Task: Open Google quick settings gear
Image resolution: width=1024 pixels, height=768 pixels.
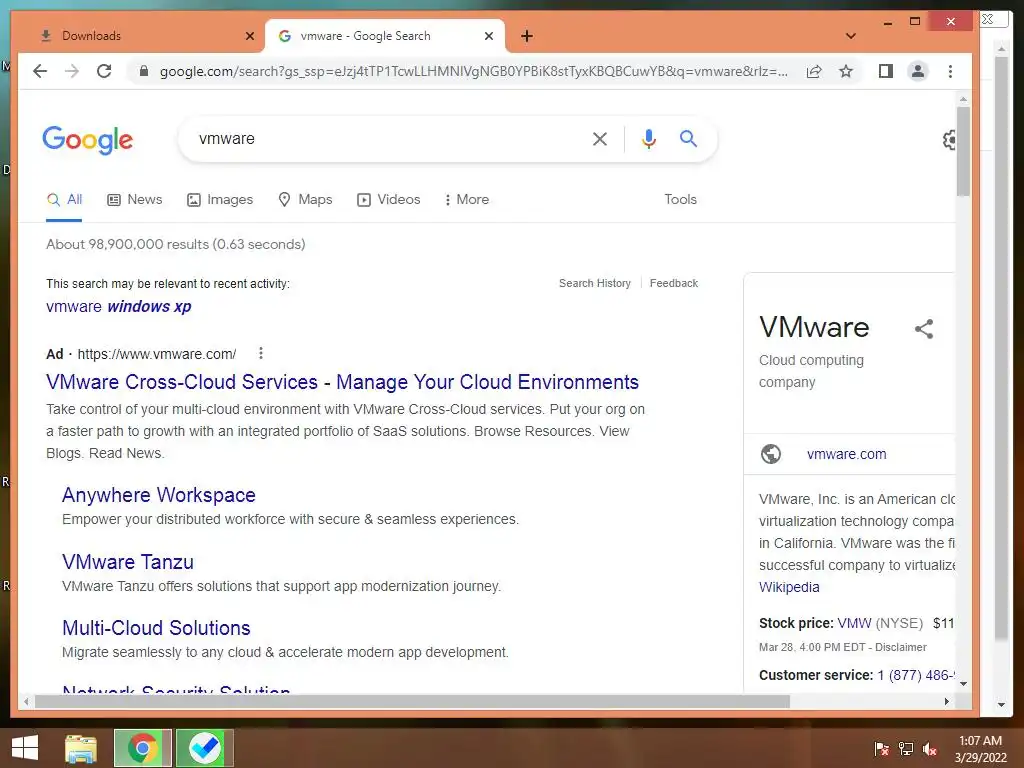Action: point(949,140)
